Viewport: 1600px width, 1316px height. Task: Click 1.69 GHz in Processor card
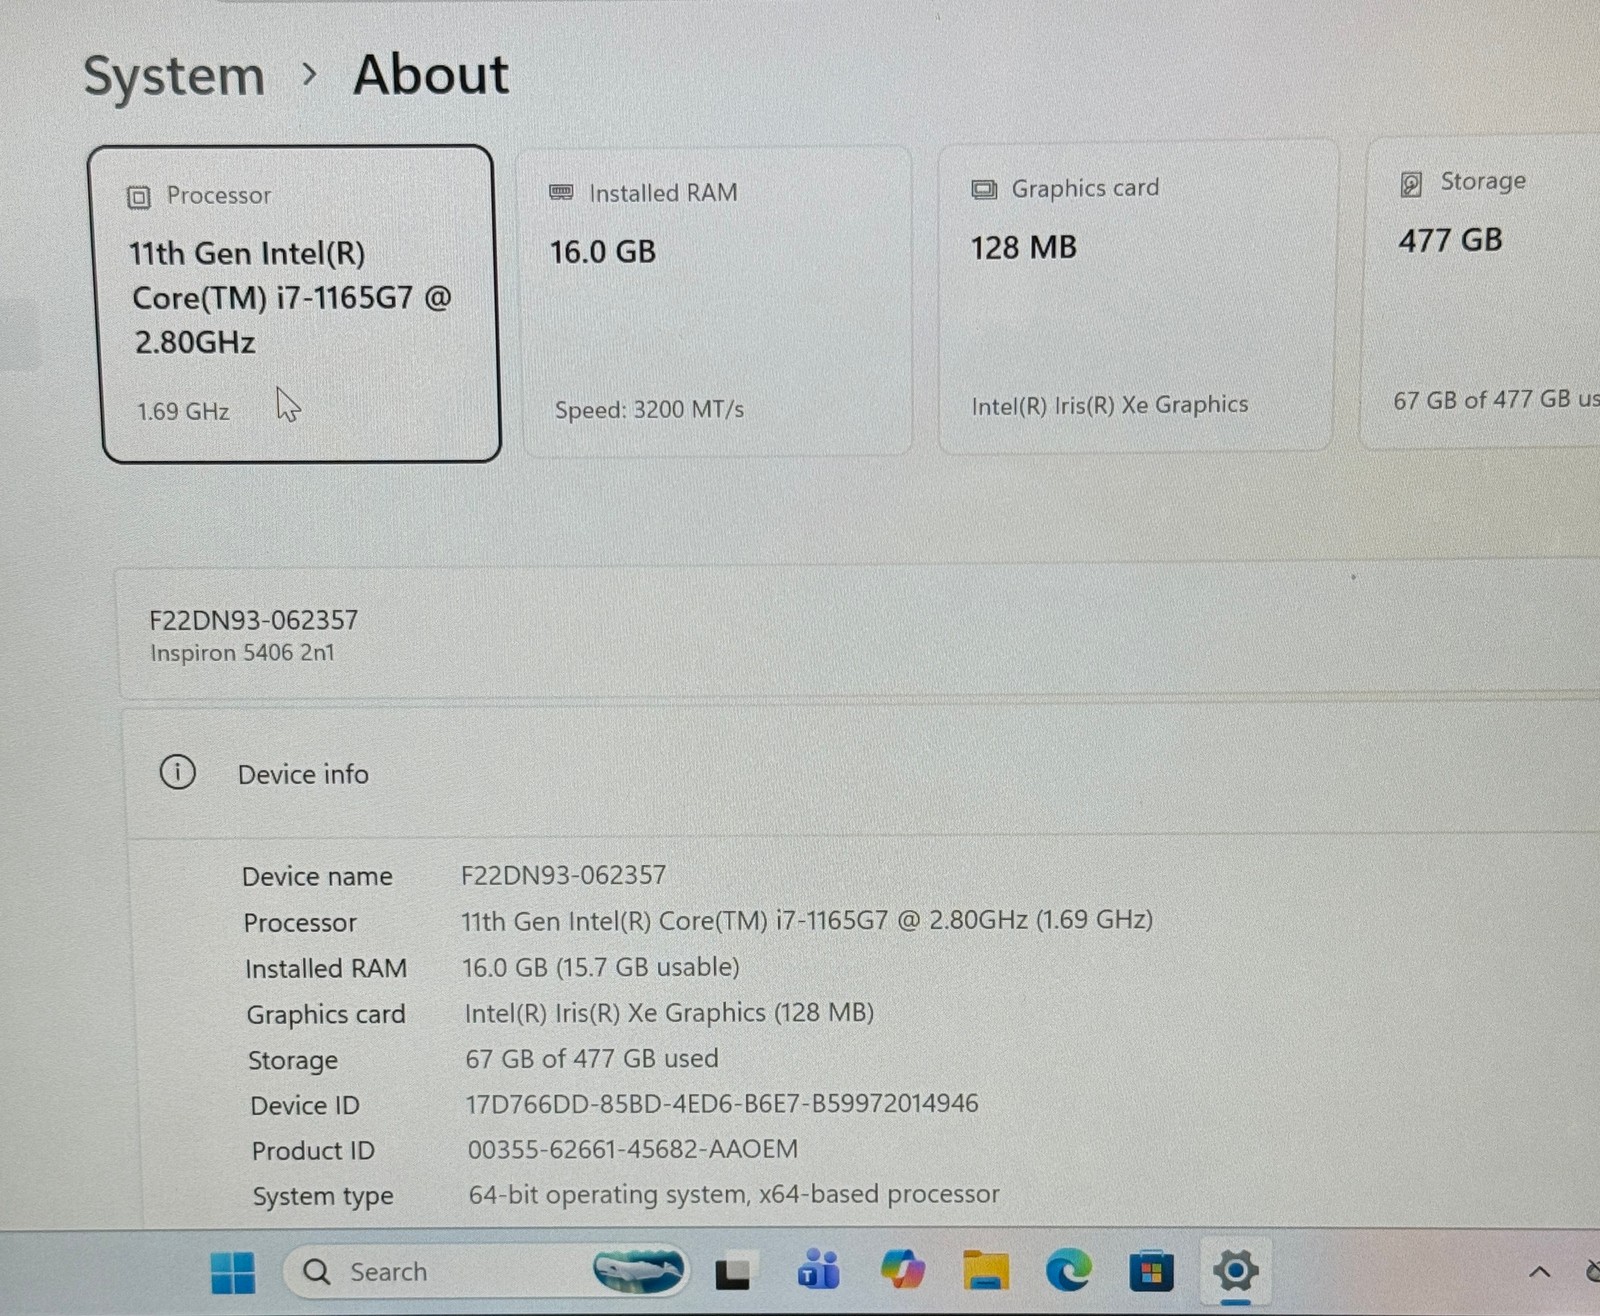coord(183,412)
